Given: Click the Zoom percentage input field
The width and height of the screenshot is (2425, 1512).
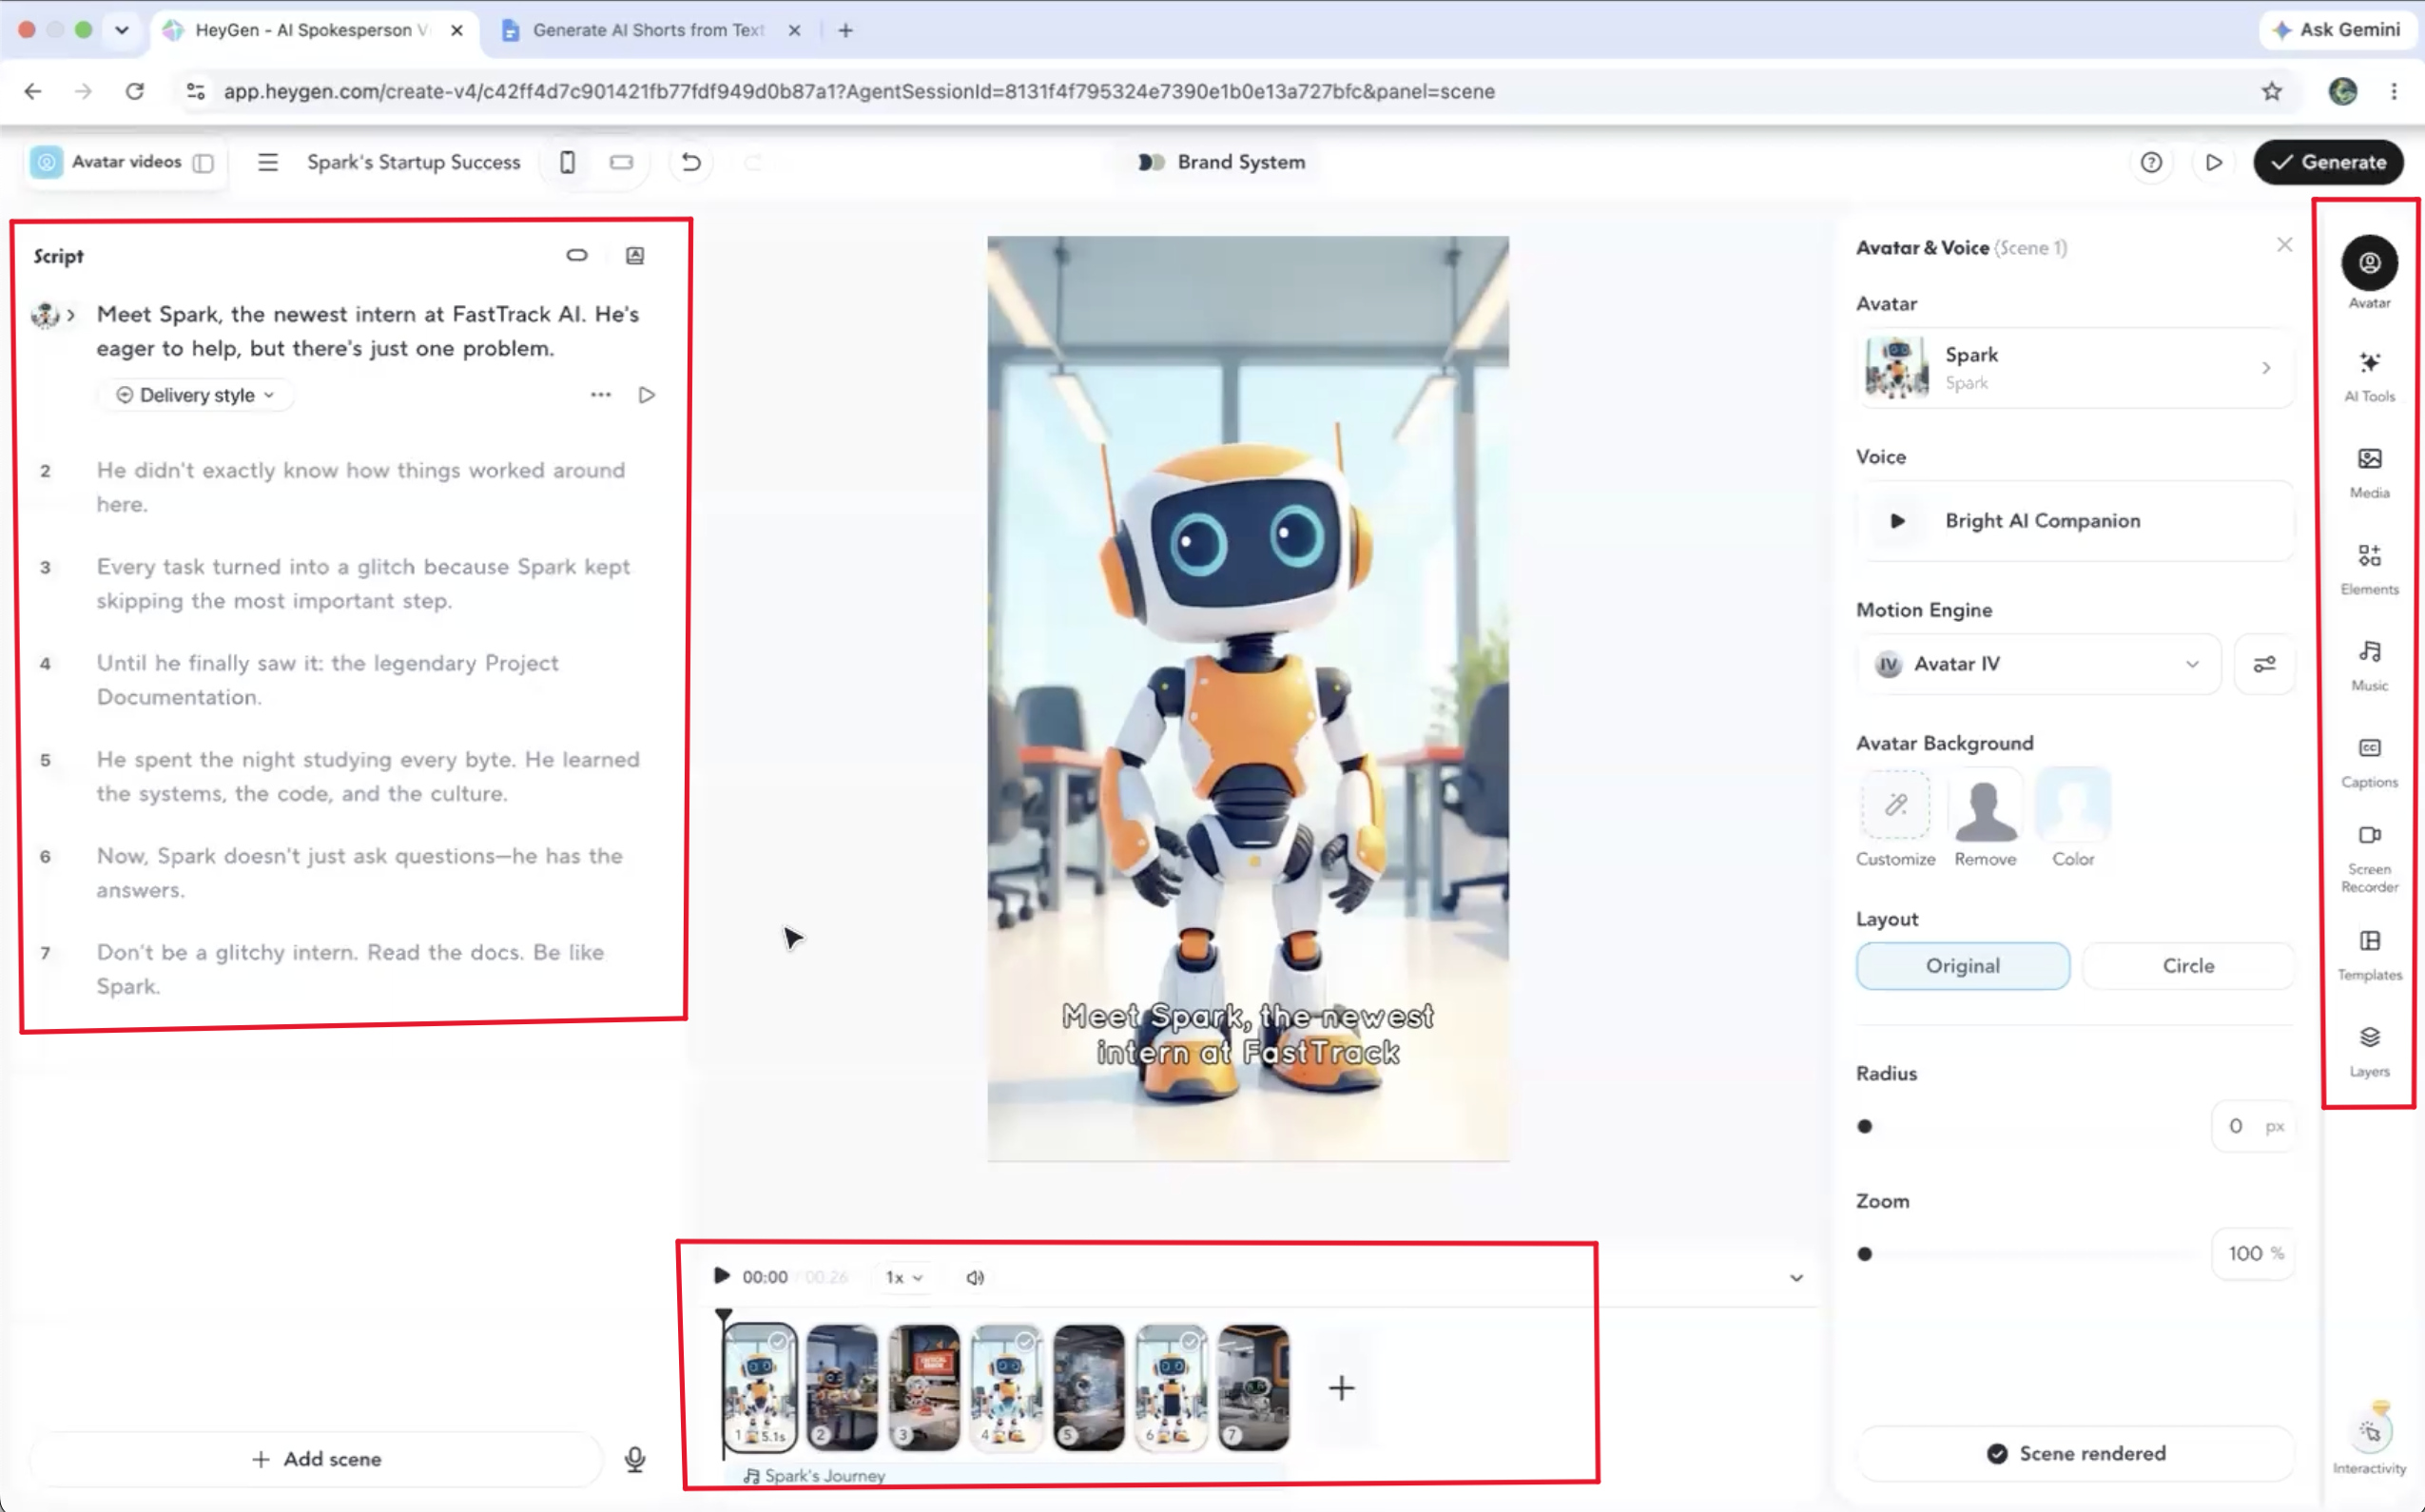Looking at the screenshot, I should (2253, 1254).
